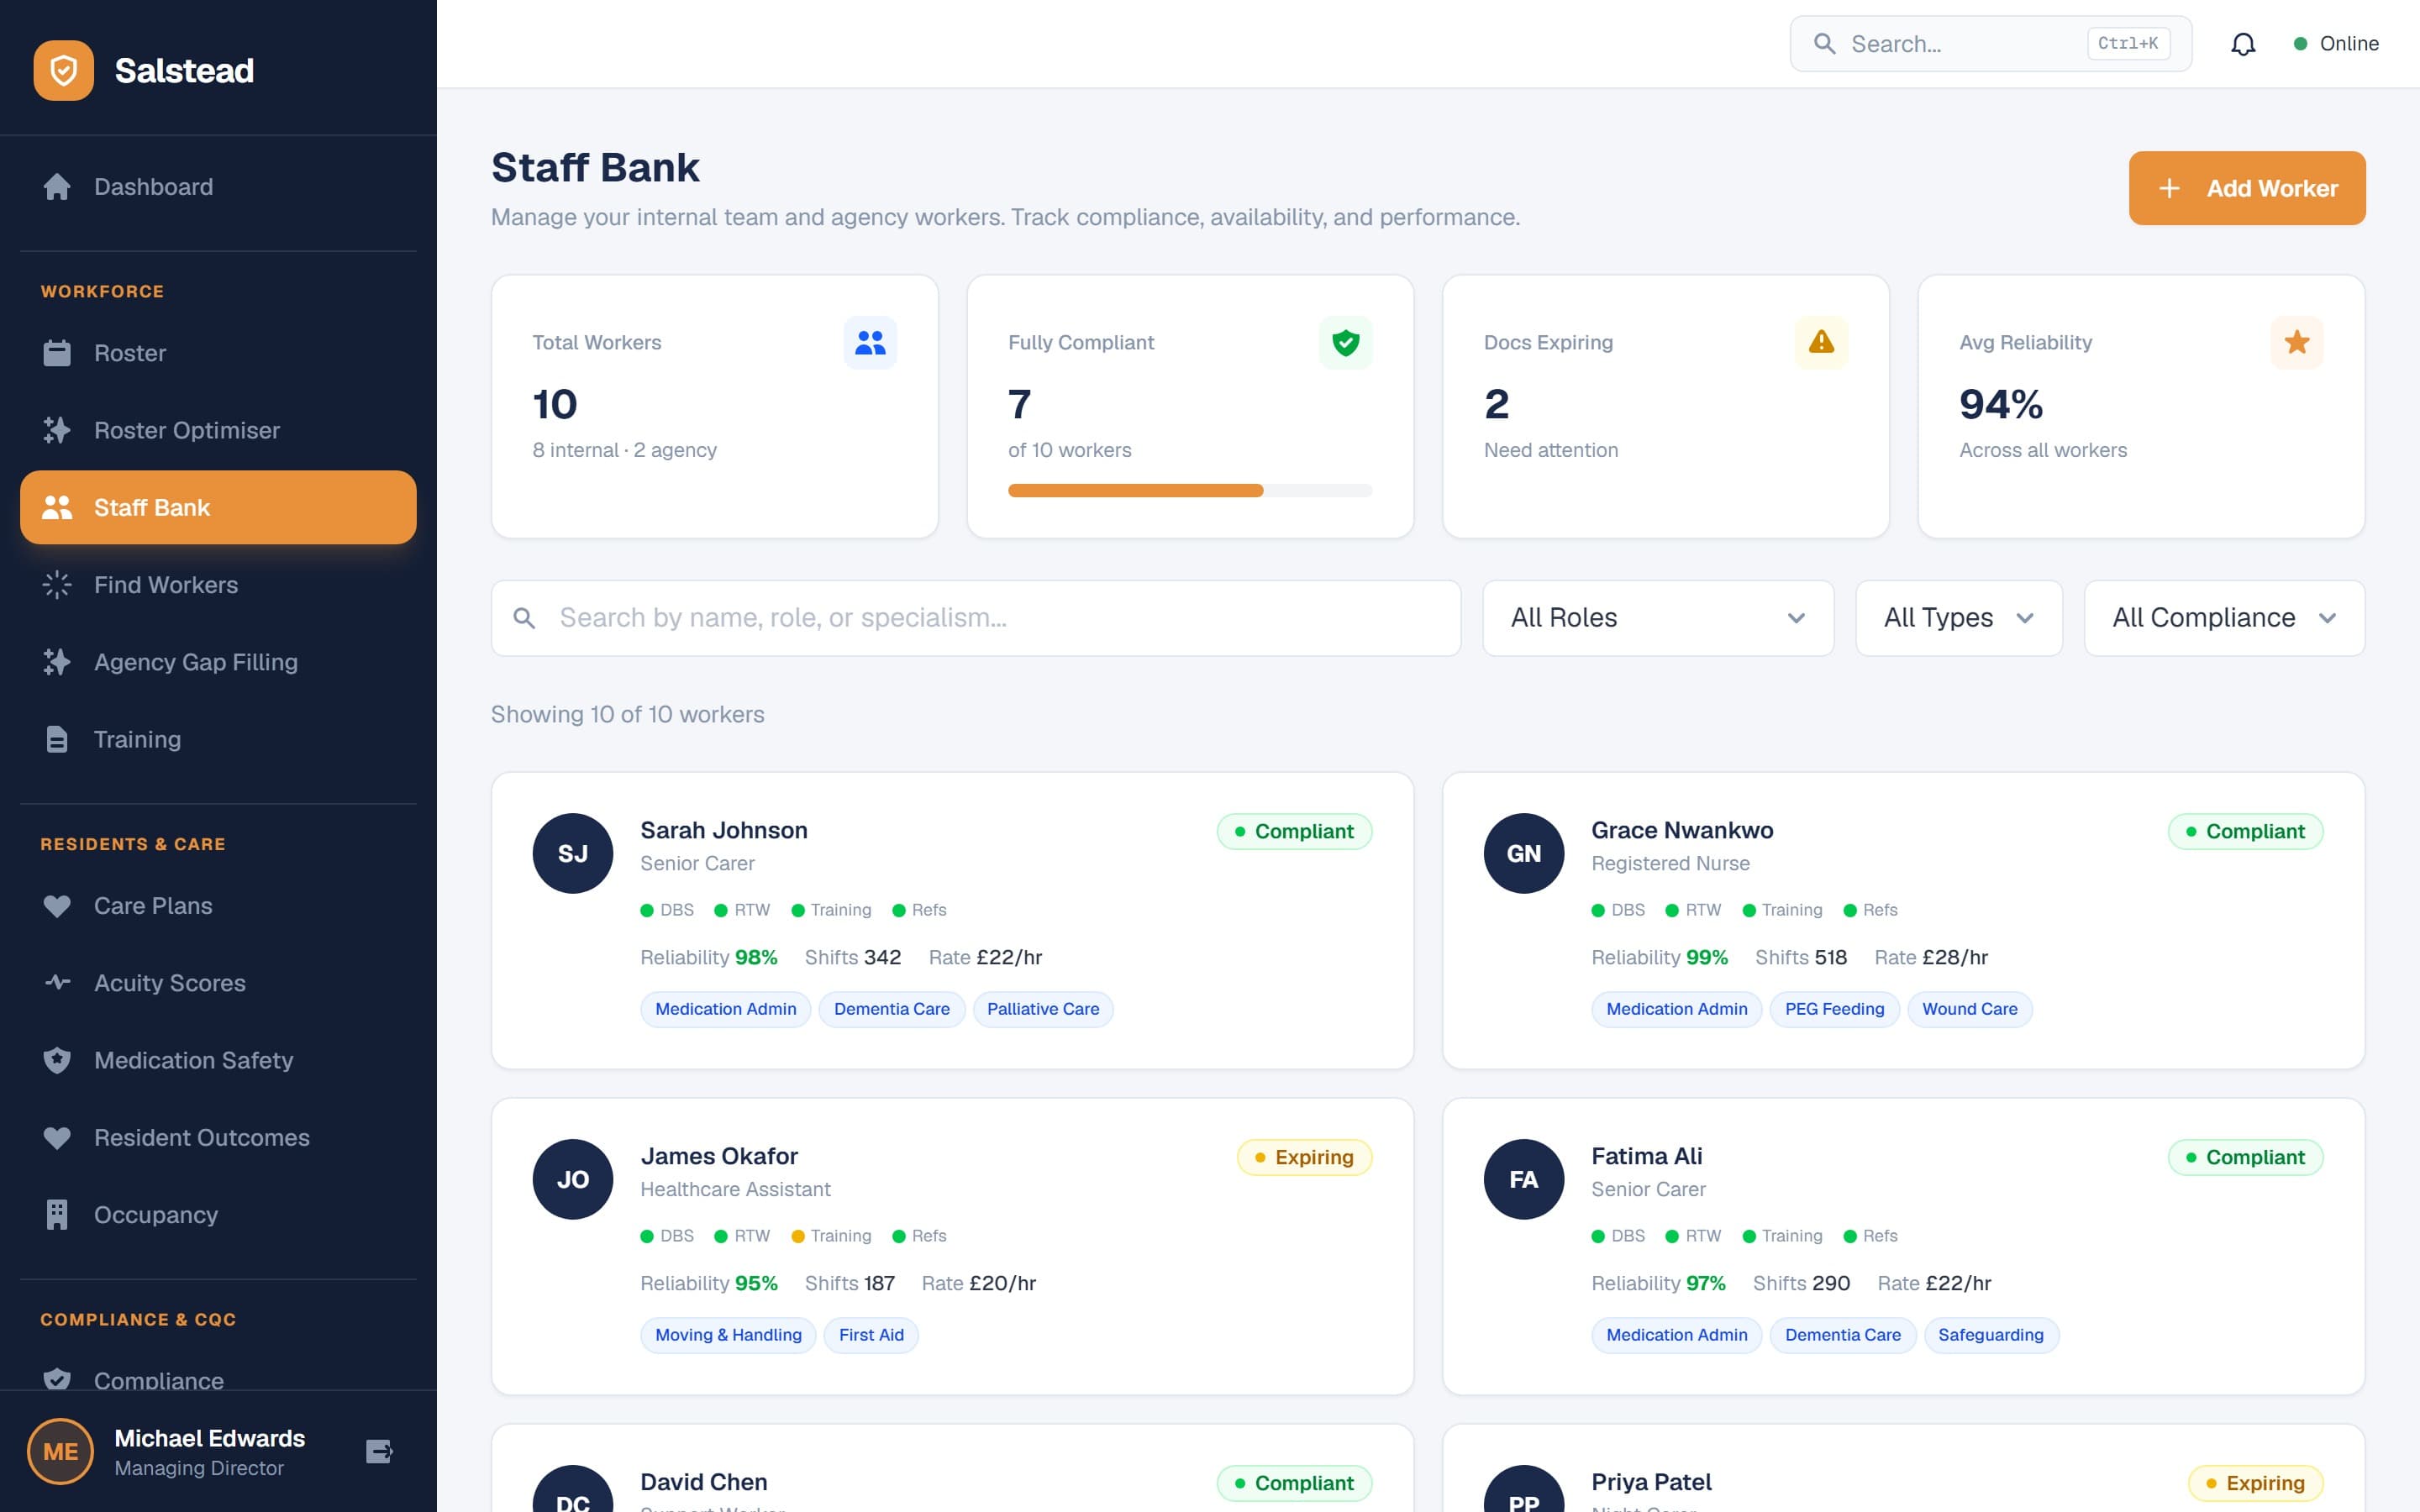The width and height of the screenshot is (2420, 1512).
Task: Go to Dashboard in the sidebar
Action: click(218, 187)
